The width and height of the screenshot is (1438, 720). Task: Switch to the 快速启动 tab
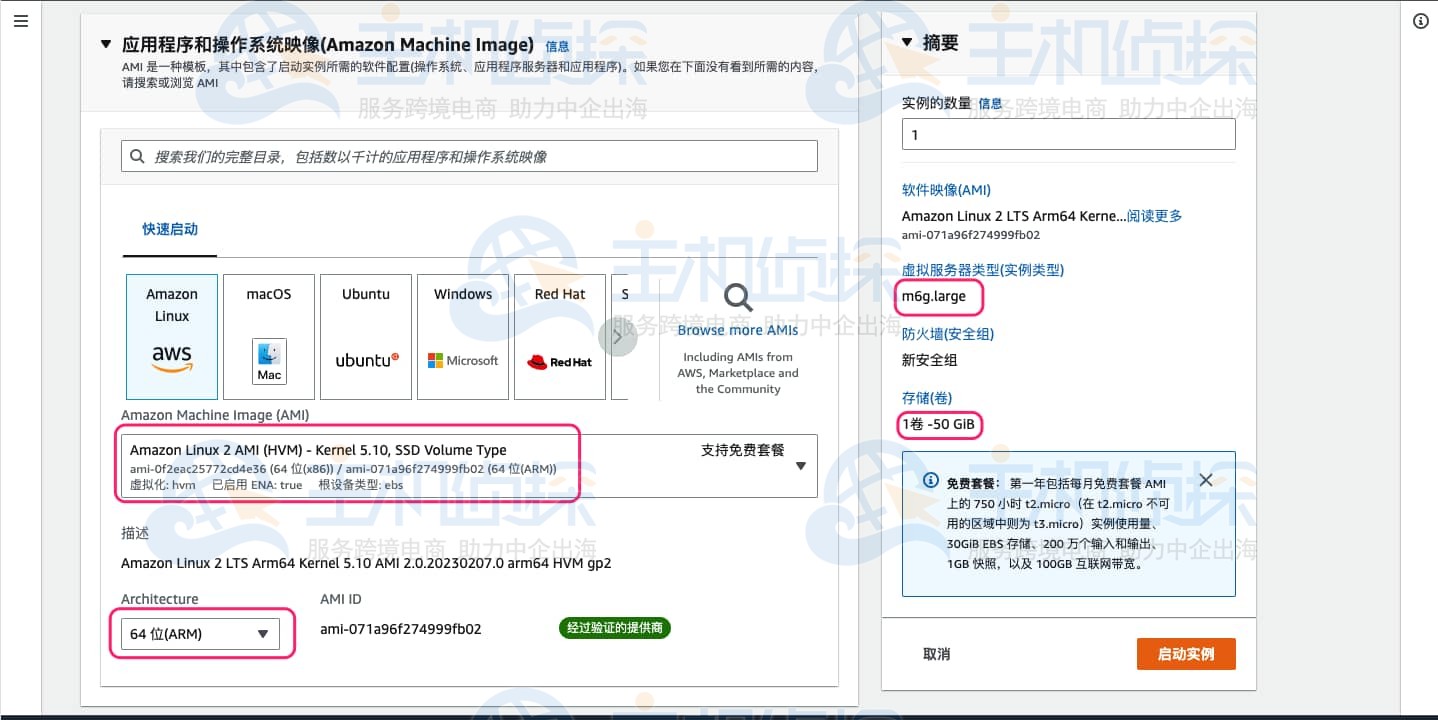point(169,229)
